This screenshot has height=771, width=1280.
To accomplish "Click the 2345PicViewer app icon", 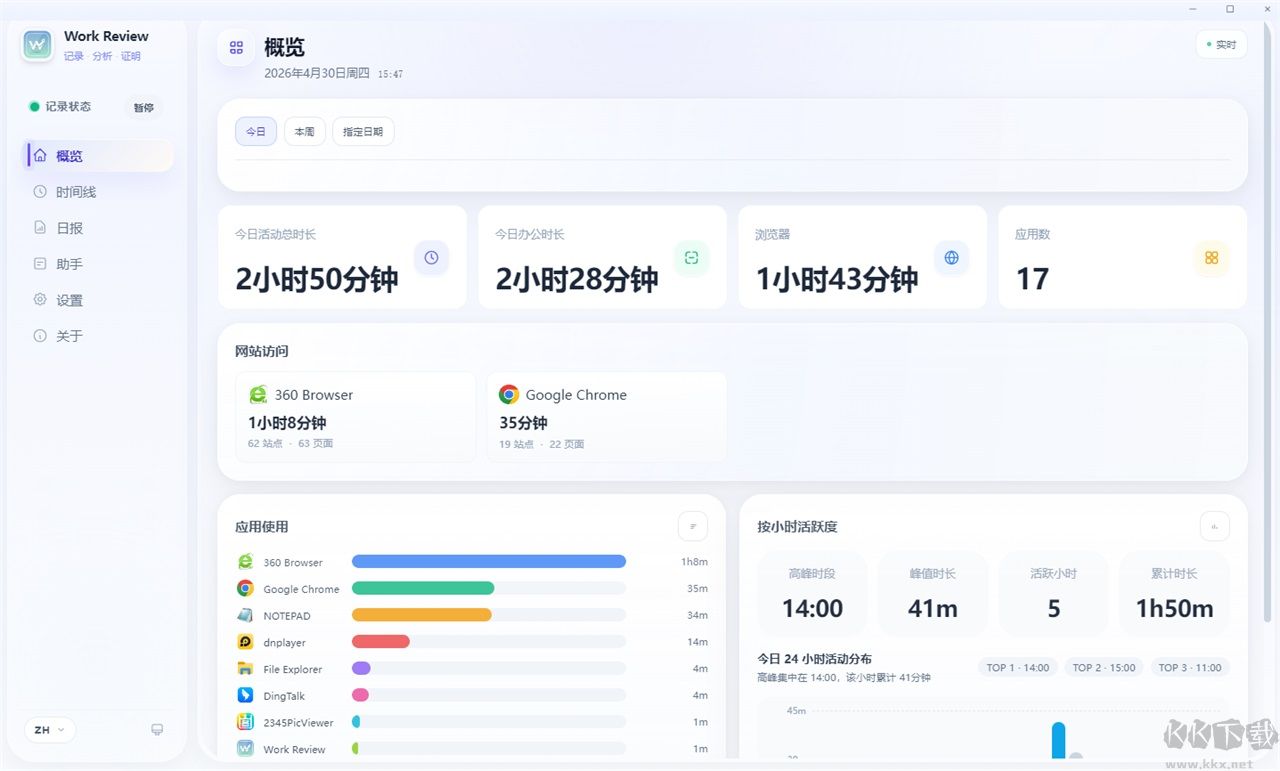I will pos(245,722).
